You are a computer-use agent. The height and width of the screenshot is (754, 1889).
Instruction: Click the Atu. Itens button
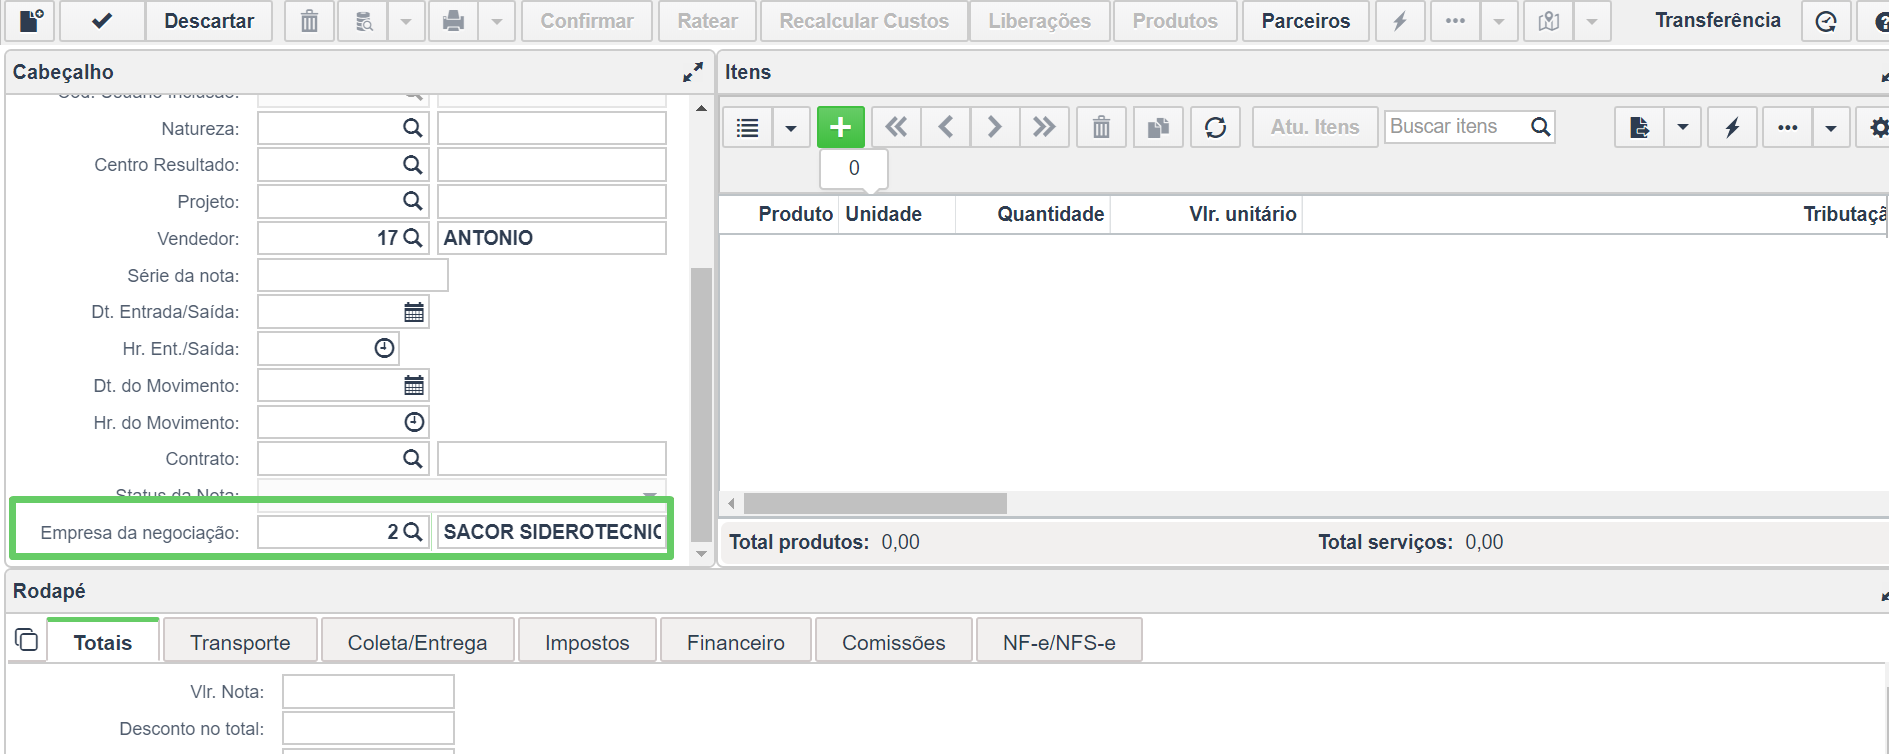[1315, 127]
